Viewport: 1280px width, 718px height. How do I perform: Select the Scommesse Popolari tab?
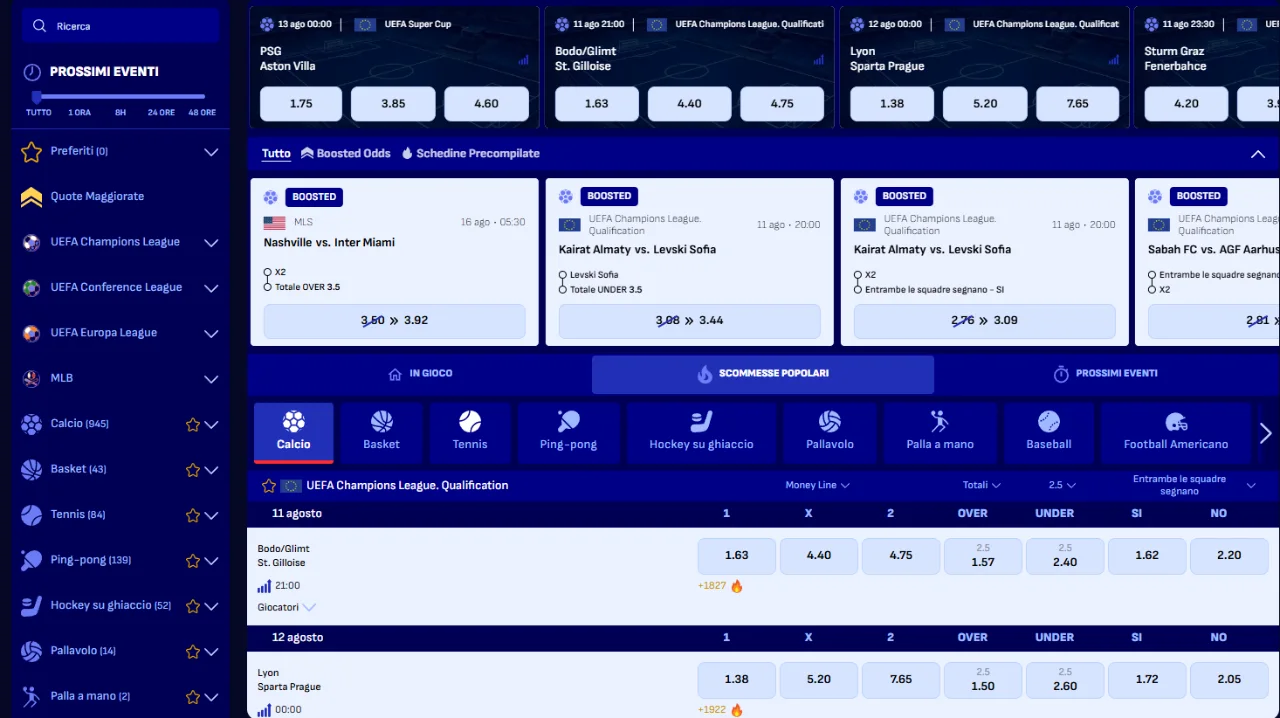pos(763,374)
